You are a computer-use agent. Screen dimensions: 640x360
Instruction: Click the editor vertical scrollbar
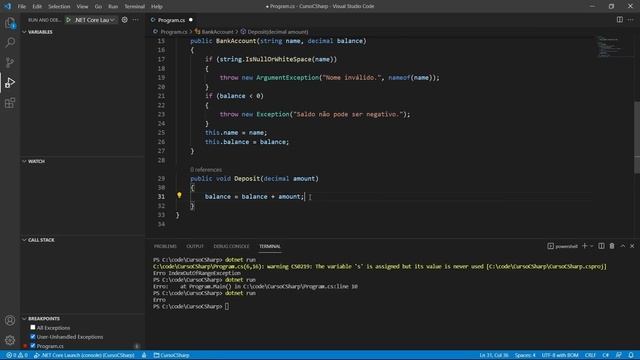pyautogui.click(x=637, y=137)
